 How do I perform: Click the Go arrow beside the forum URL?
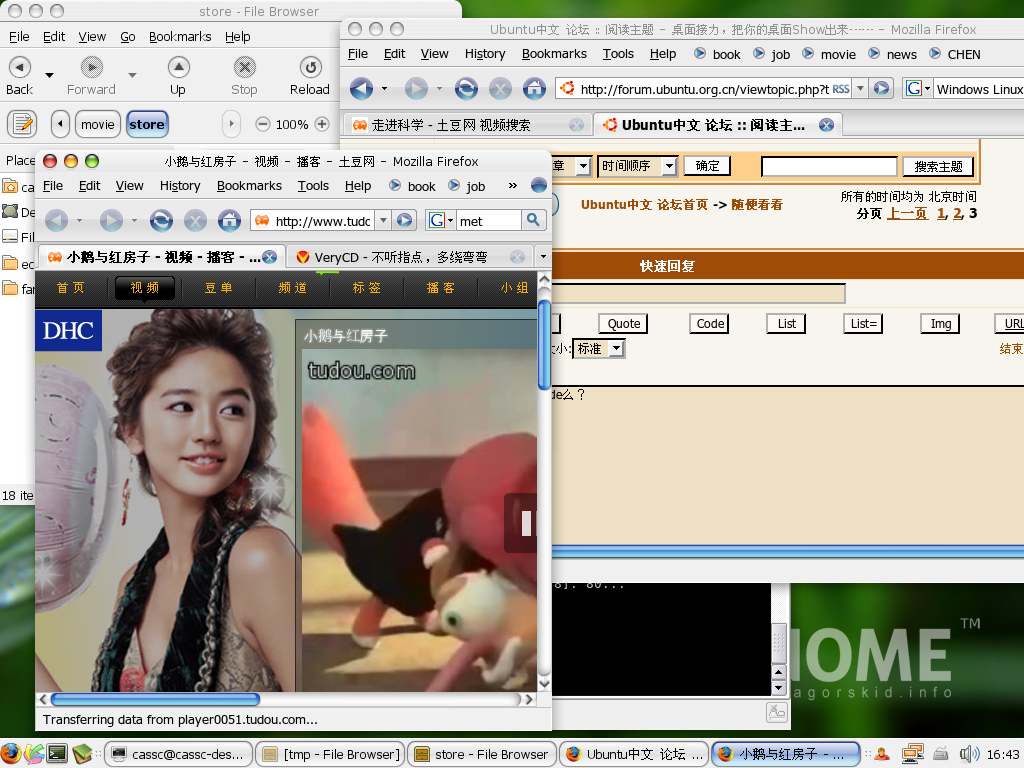pyautogui.click(x=882, y=88)
